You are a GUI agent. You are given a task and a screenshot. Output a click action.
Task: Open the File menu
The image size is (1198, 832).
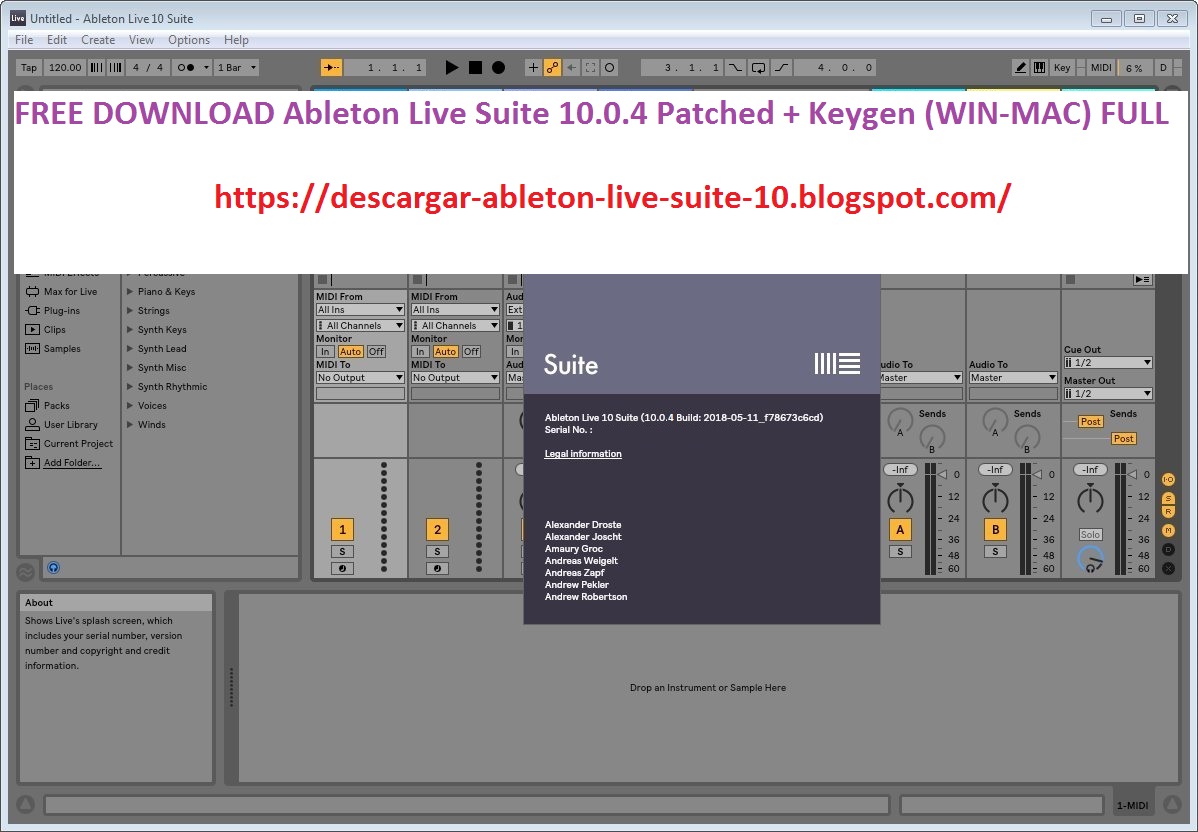pyautogui.click(x=24, y=40)
